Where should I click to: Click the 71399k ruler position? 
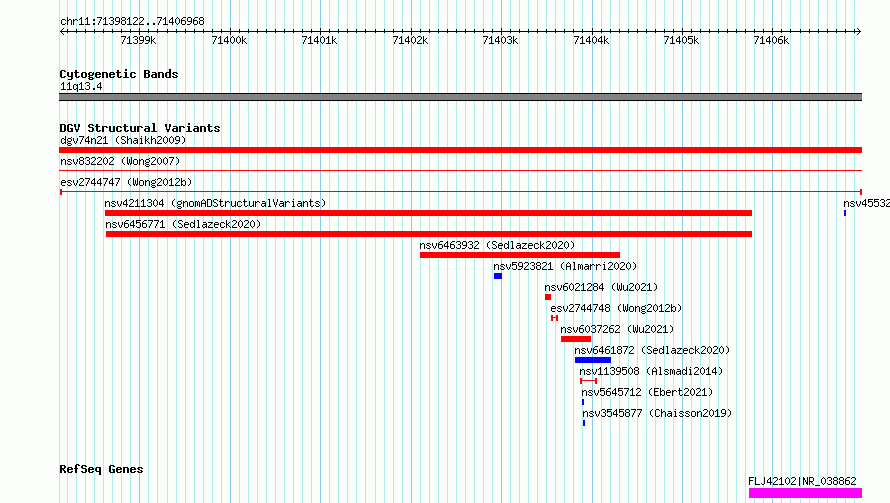138,40
